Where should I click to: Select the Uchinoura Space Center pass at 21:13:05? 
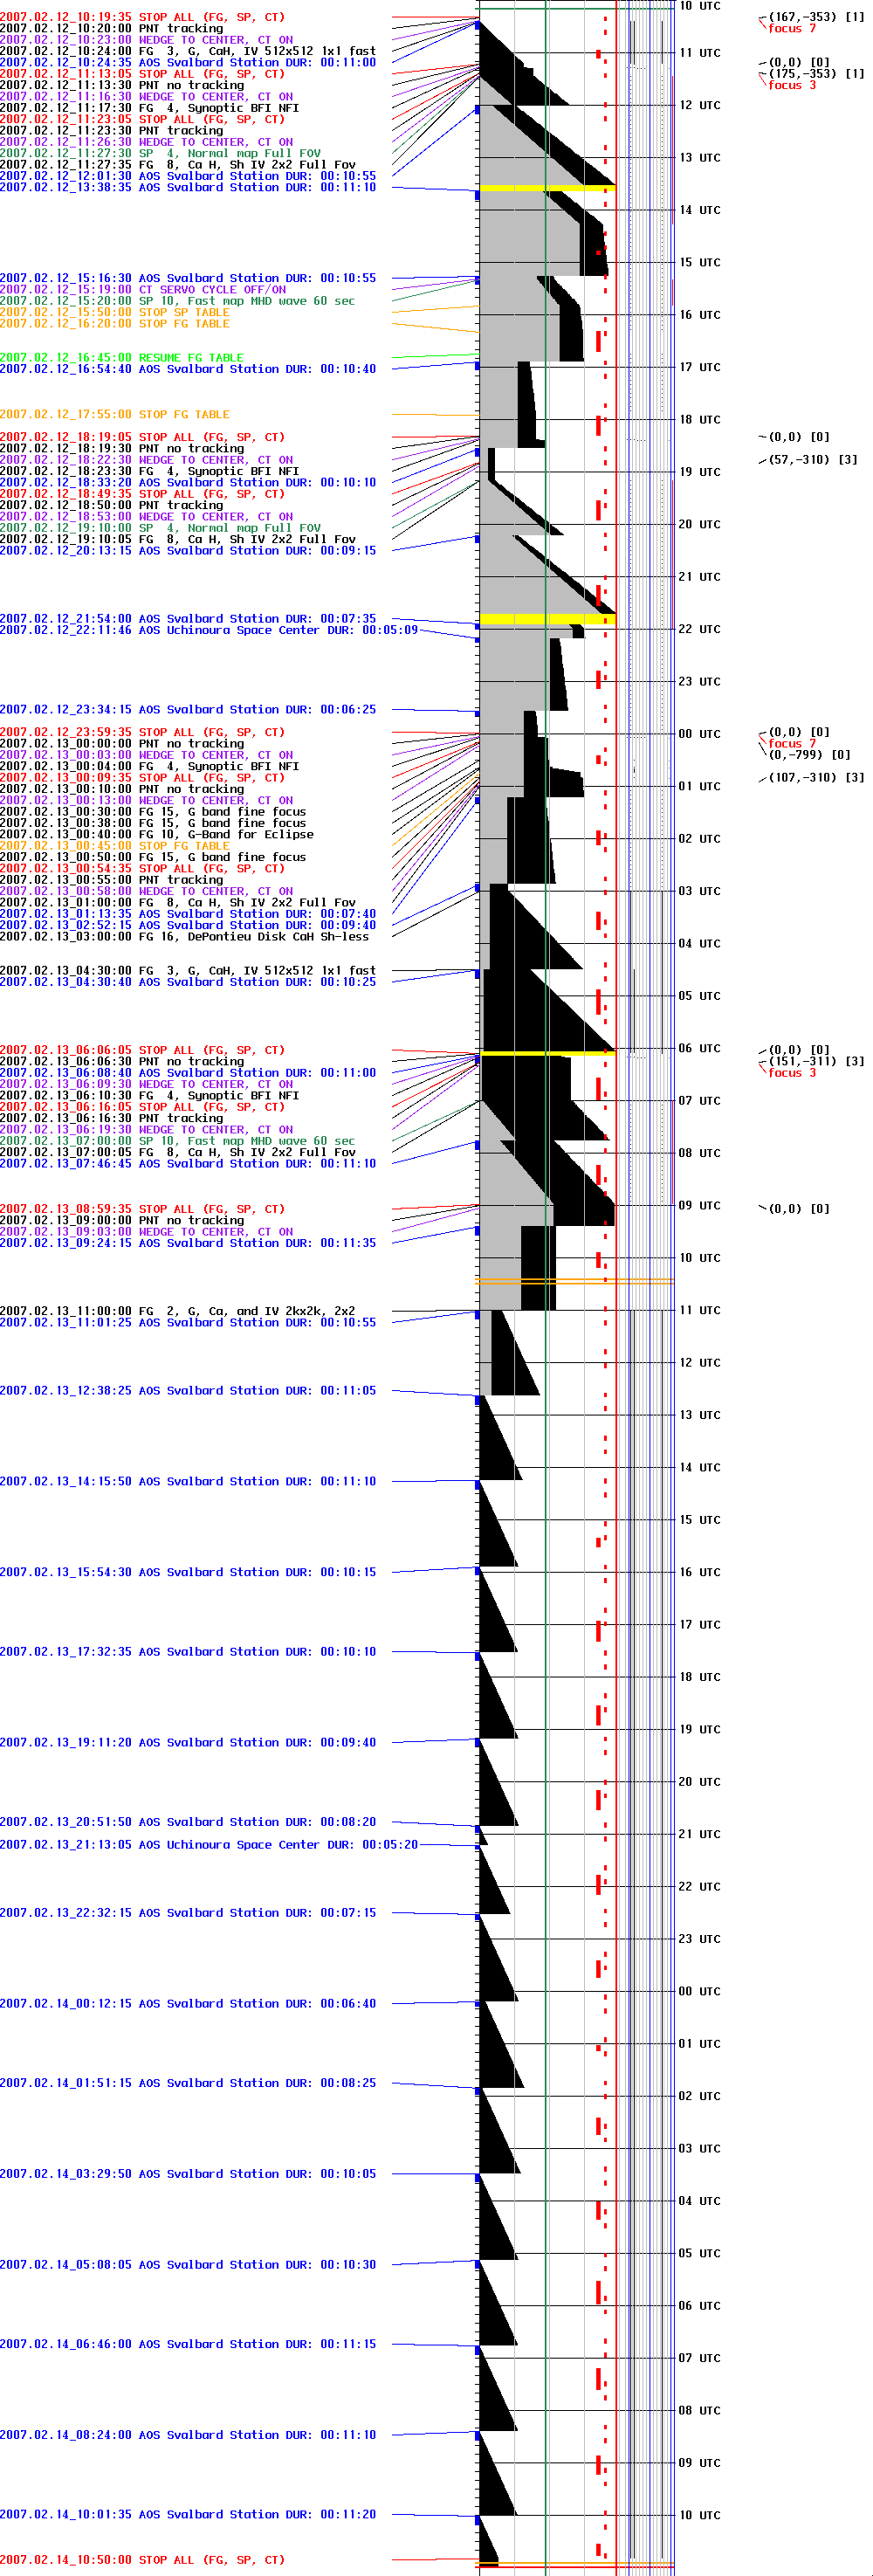click(x=208, y=1845)
